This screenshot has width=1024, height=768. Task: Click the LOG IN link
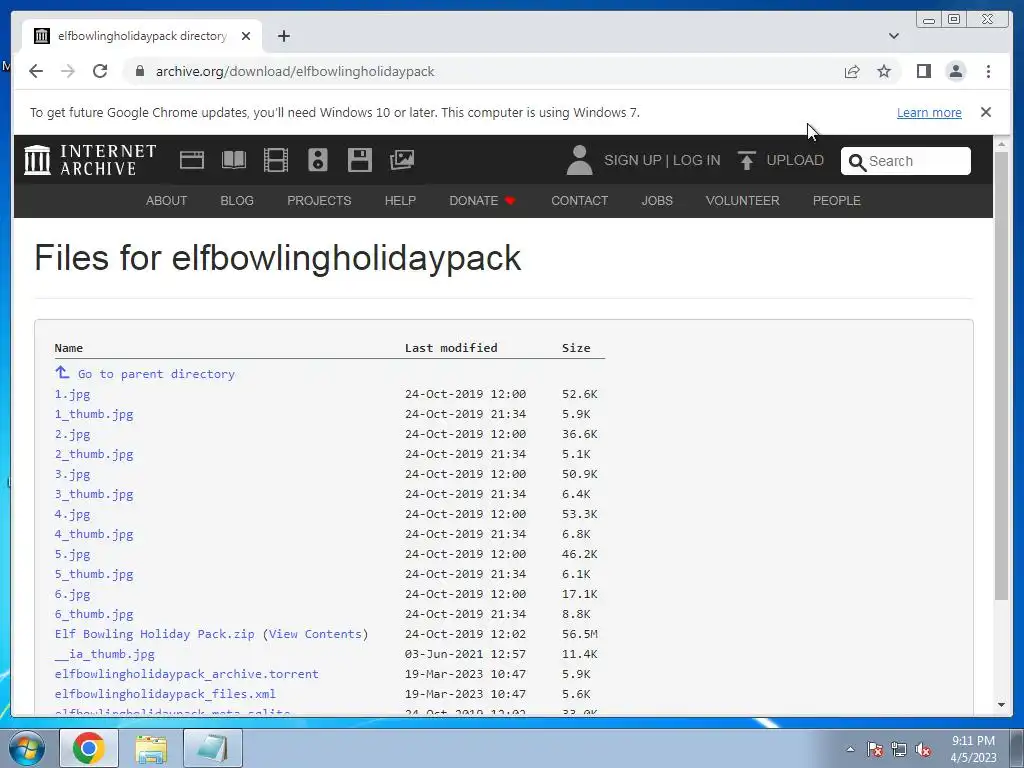pos(696,160)
